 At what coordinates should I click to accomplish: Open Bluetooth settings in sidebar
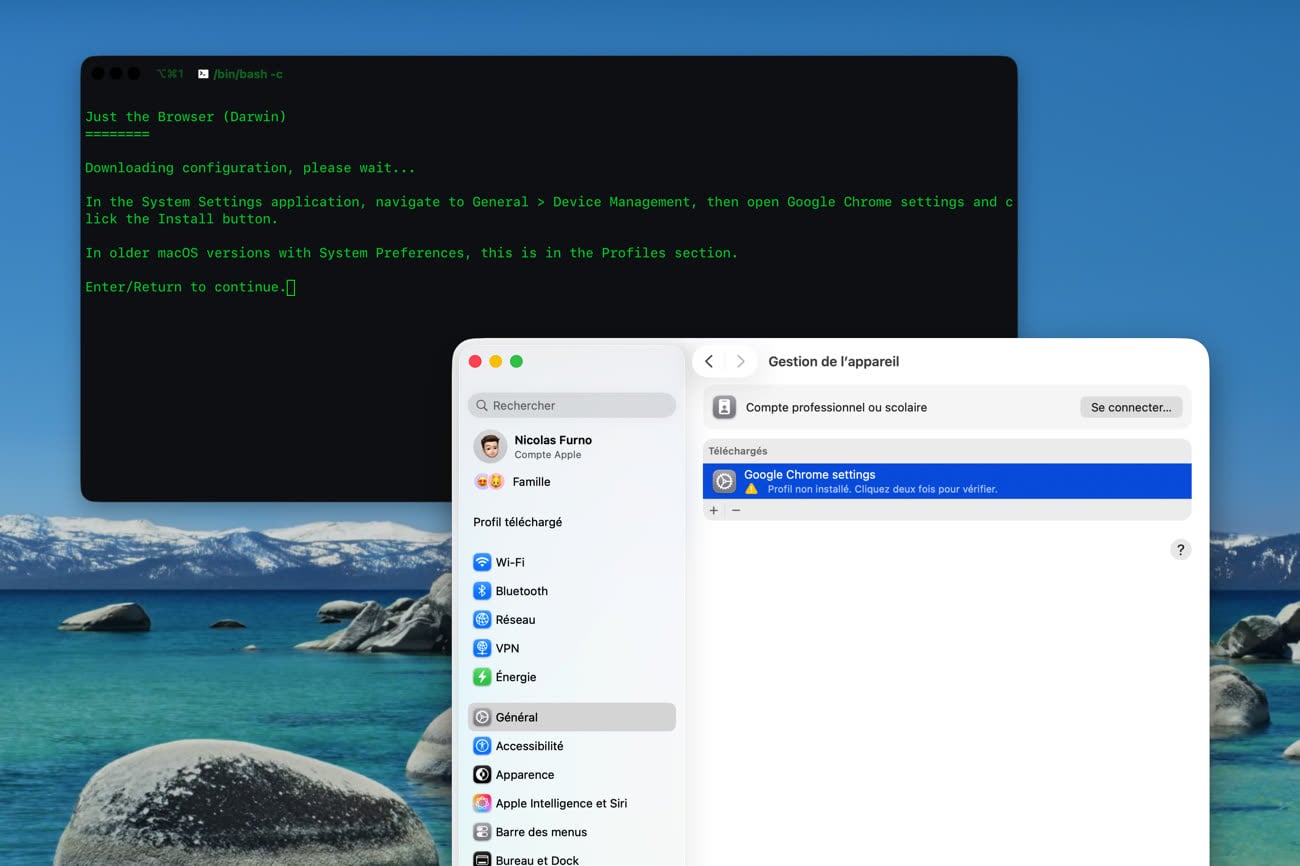(x=521, y=591)
